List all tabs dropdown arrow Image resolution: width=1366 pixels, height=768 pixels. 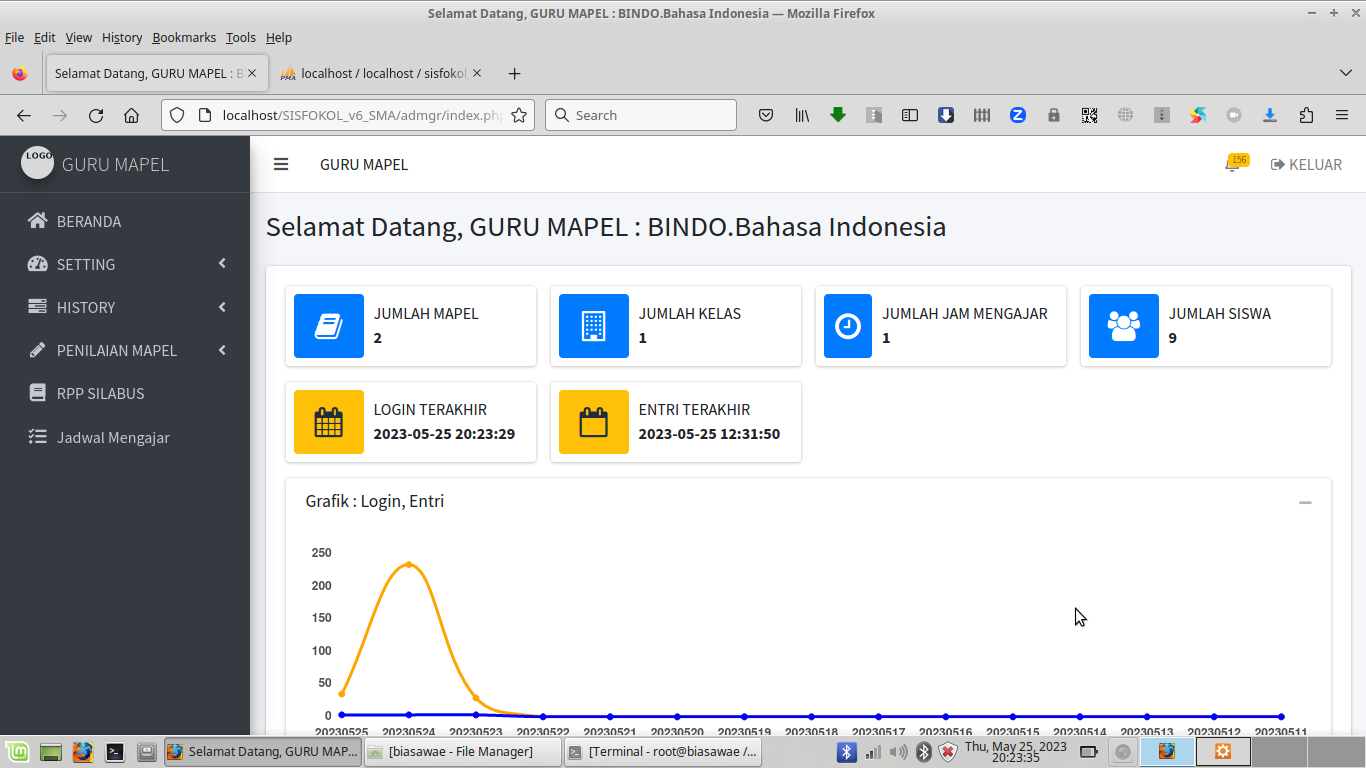tap(1346, 73)
